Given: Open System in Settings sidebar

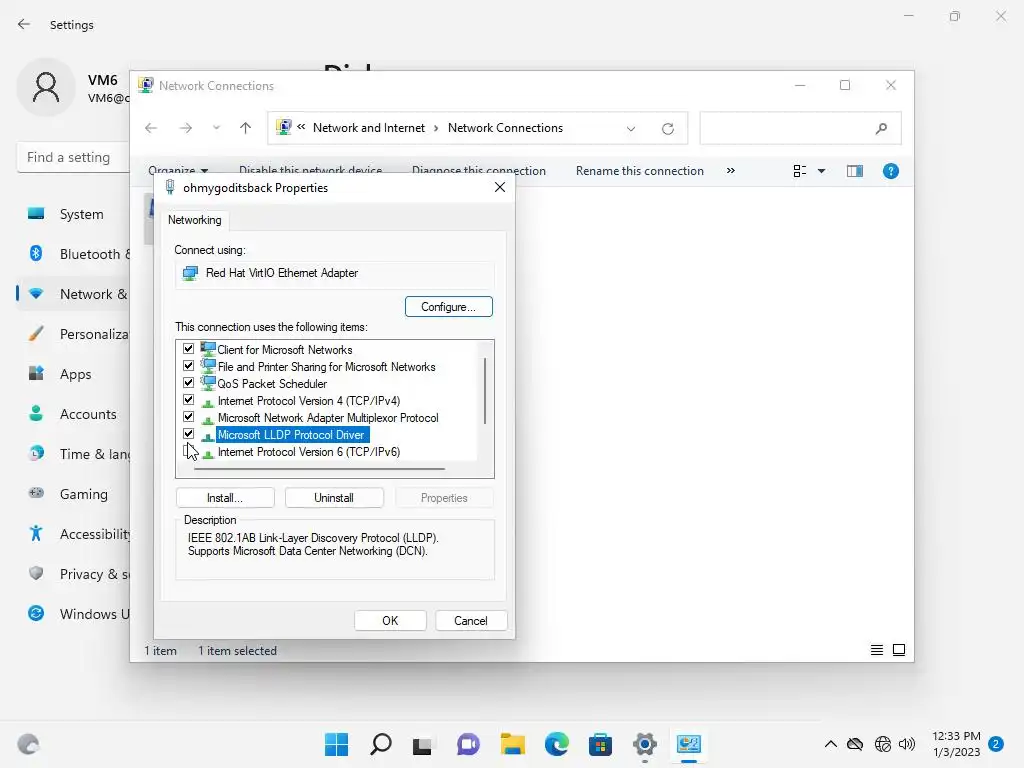Looking at the screenshot, I should click(x=73, y=214).
